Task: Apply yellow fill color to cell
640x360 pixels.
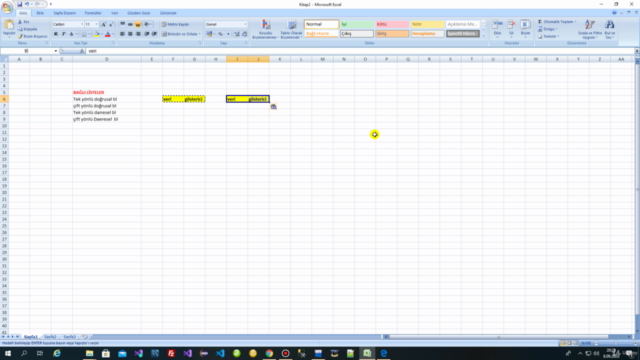Action: [x=97, y=34]
